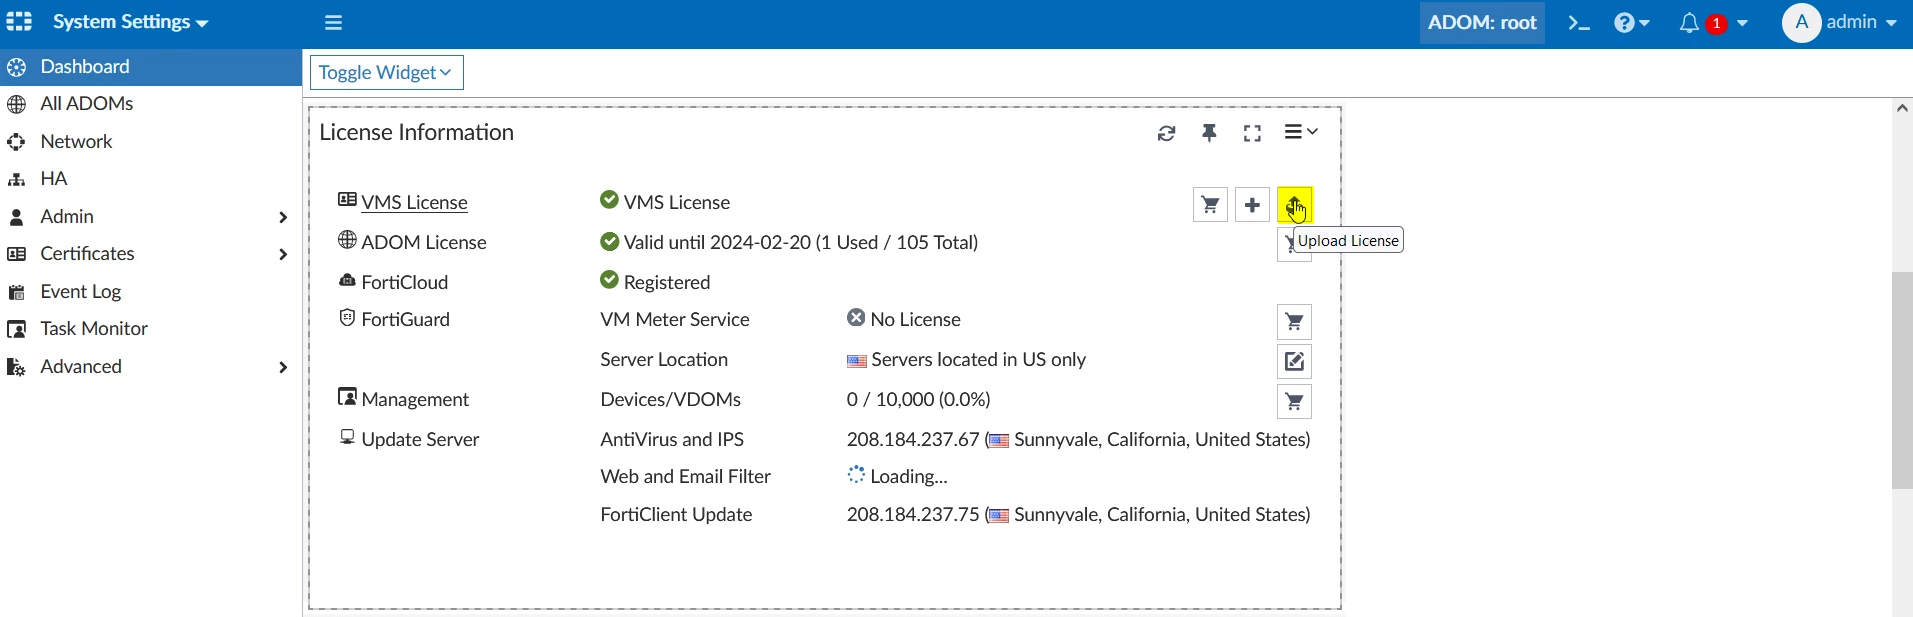Click the 'License Information' widget title
The height and width of the screenshot is (617, 1913).
pos(416,133)
